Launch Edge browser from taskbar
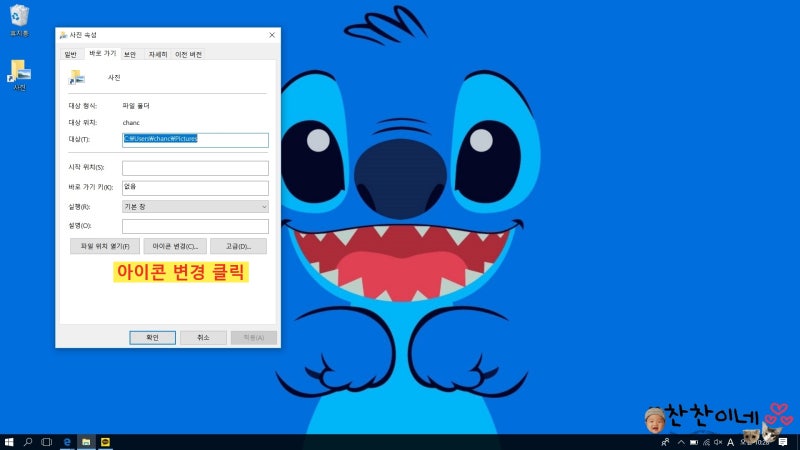Screen dimensions: 800x450 click(x=67, y=442)
